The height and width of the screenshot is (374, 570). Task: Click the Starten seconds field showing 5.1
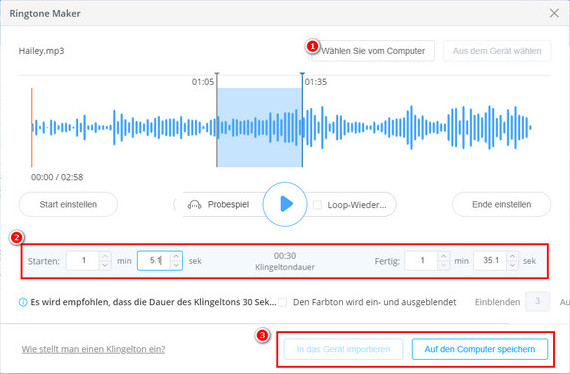[154, 261]
